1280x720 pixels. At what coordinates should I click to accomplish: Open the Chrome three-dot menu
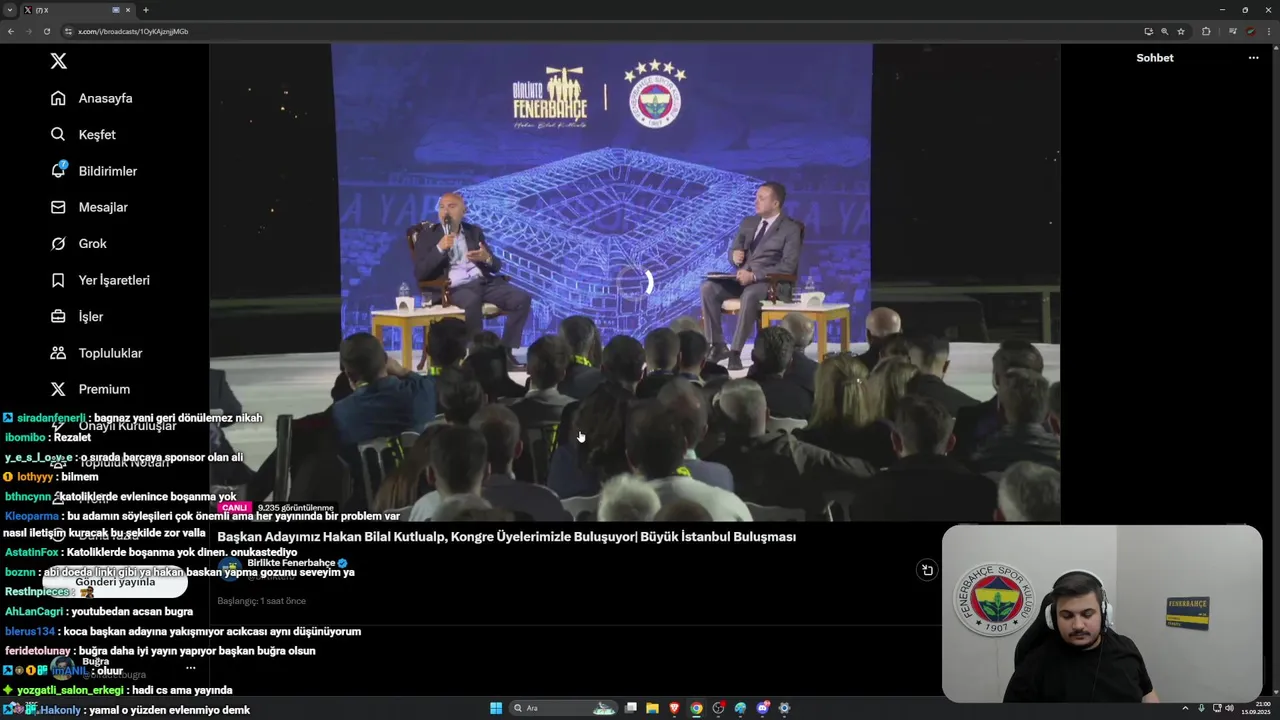[1269, 31]
